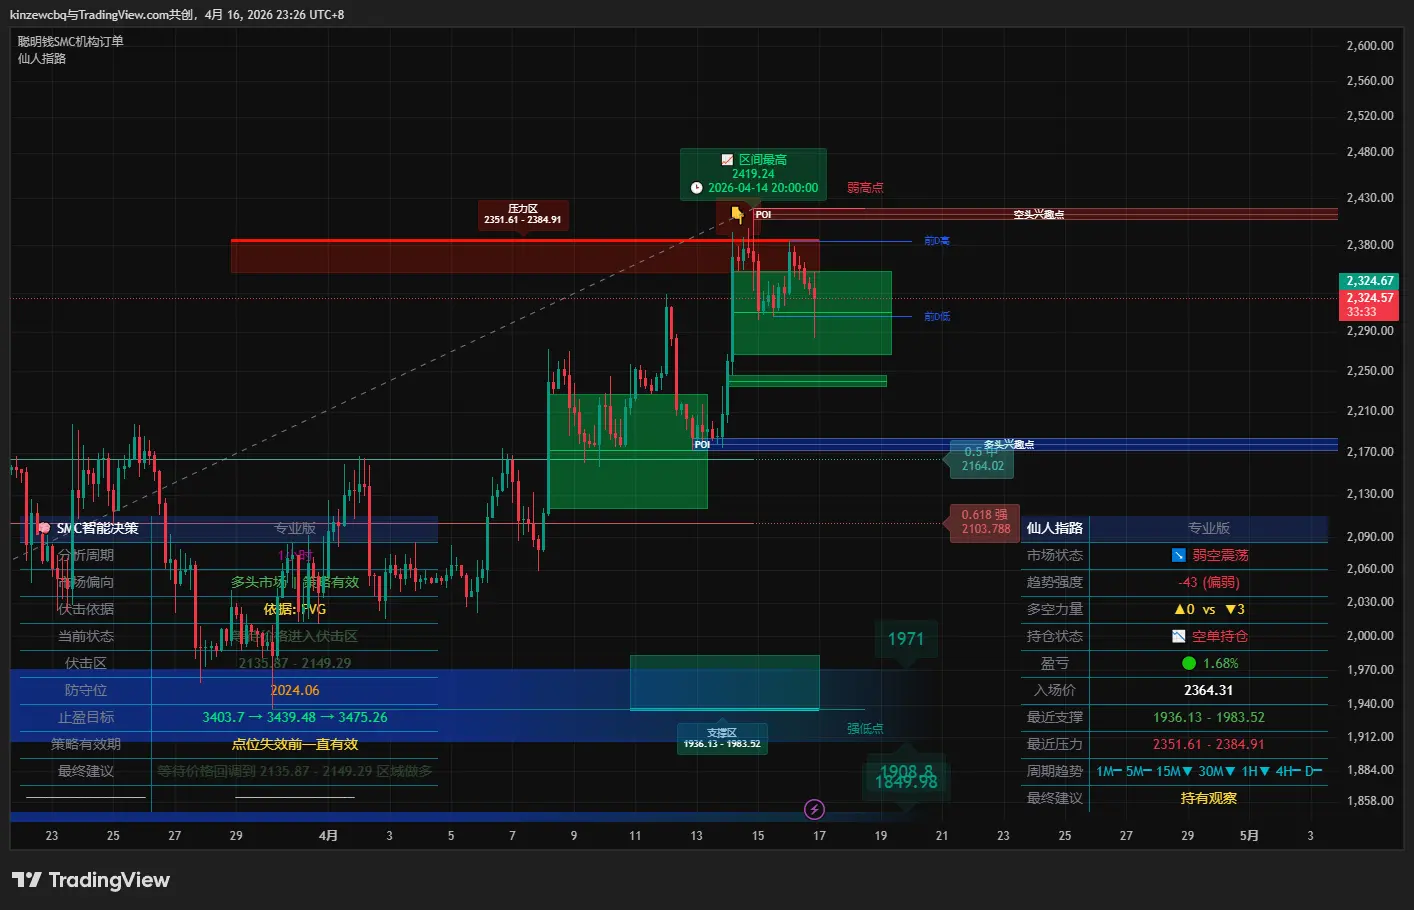Click the 多头市场 bias value
Viewport: 1414px width, 910px height.
[259, 582]
